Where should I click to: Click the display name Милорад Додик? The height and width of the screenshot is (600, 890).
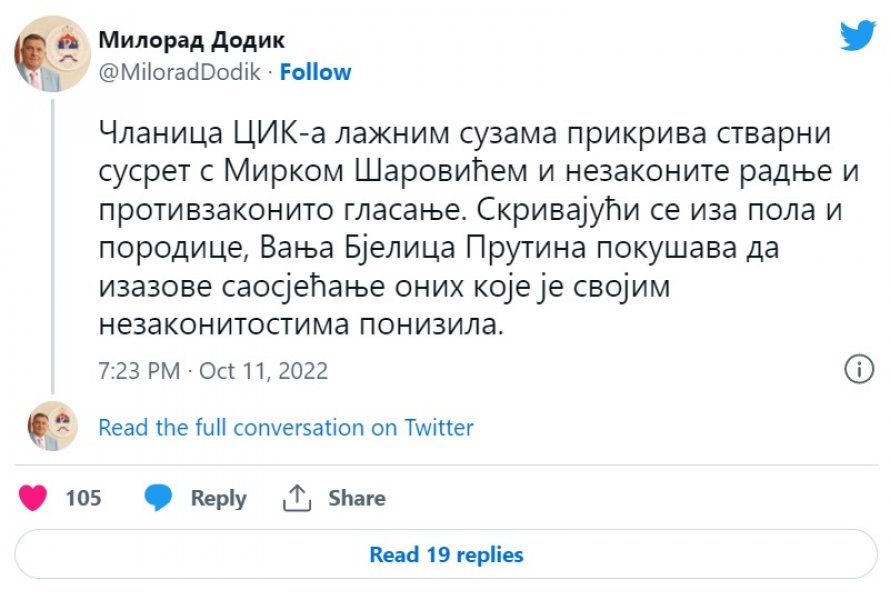191,40
